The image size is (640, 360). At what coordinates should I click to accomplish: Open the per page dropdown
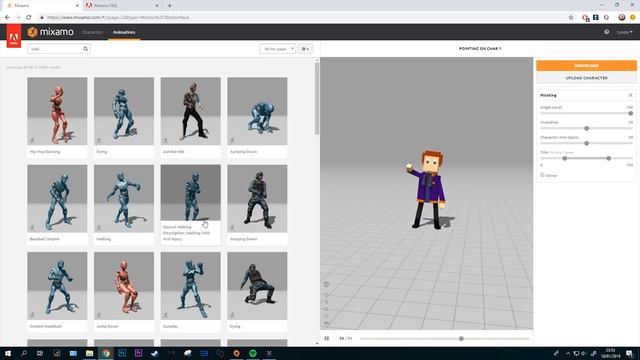pos(278,49)
